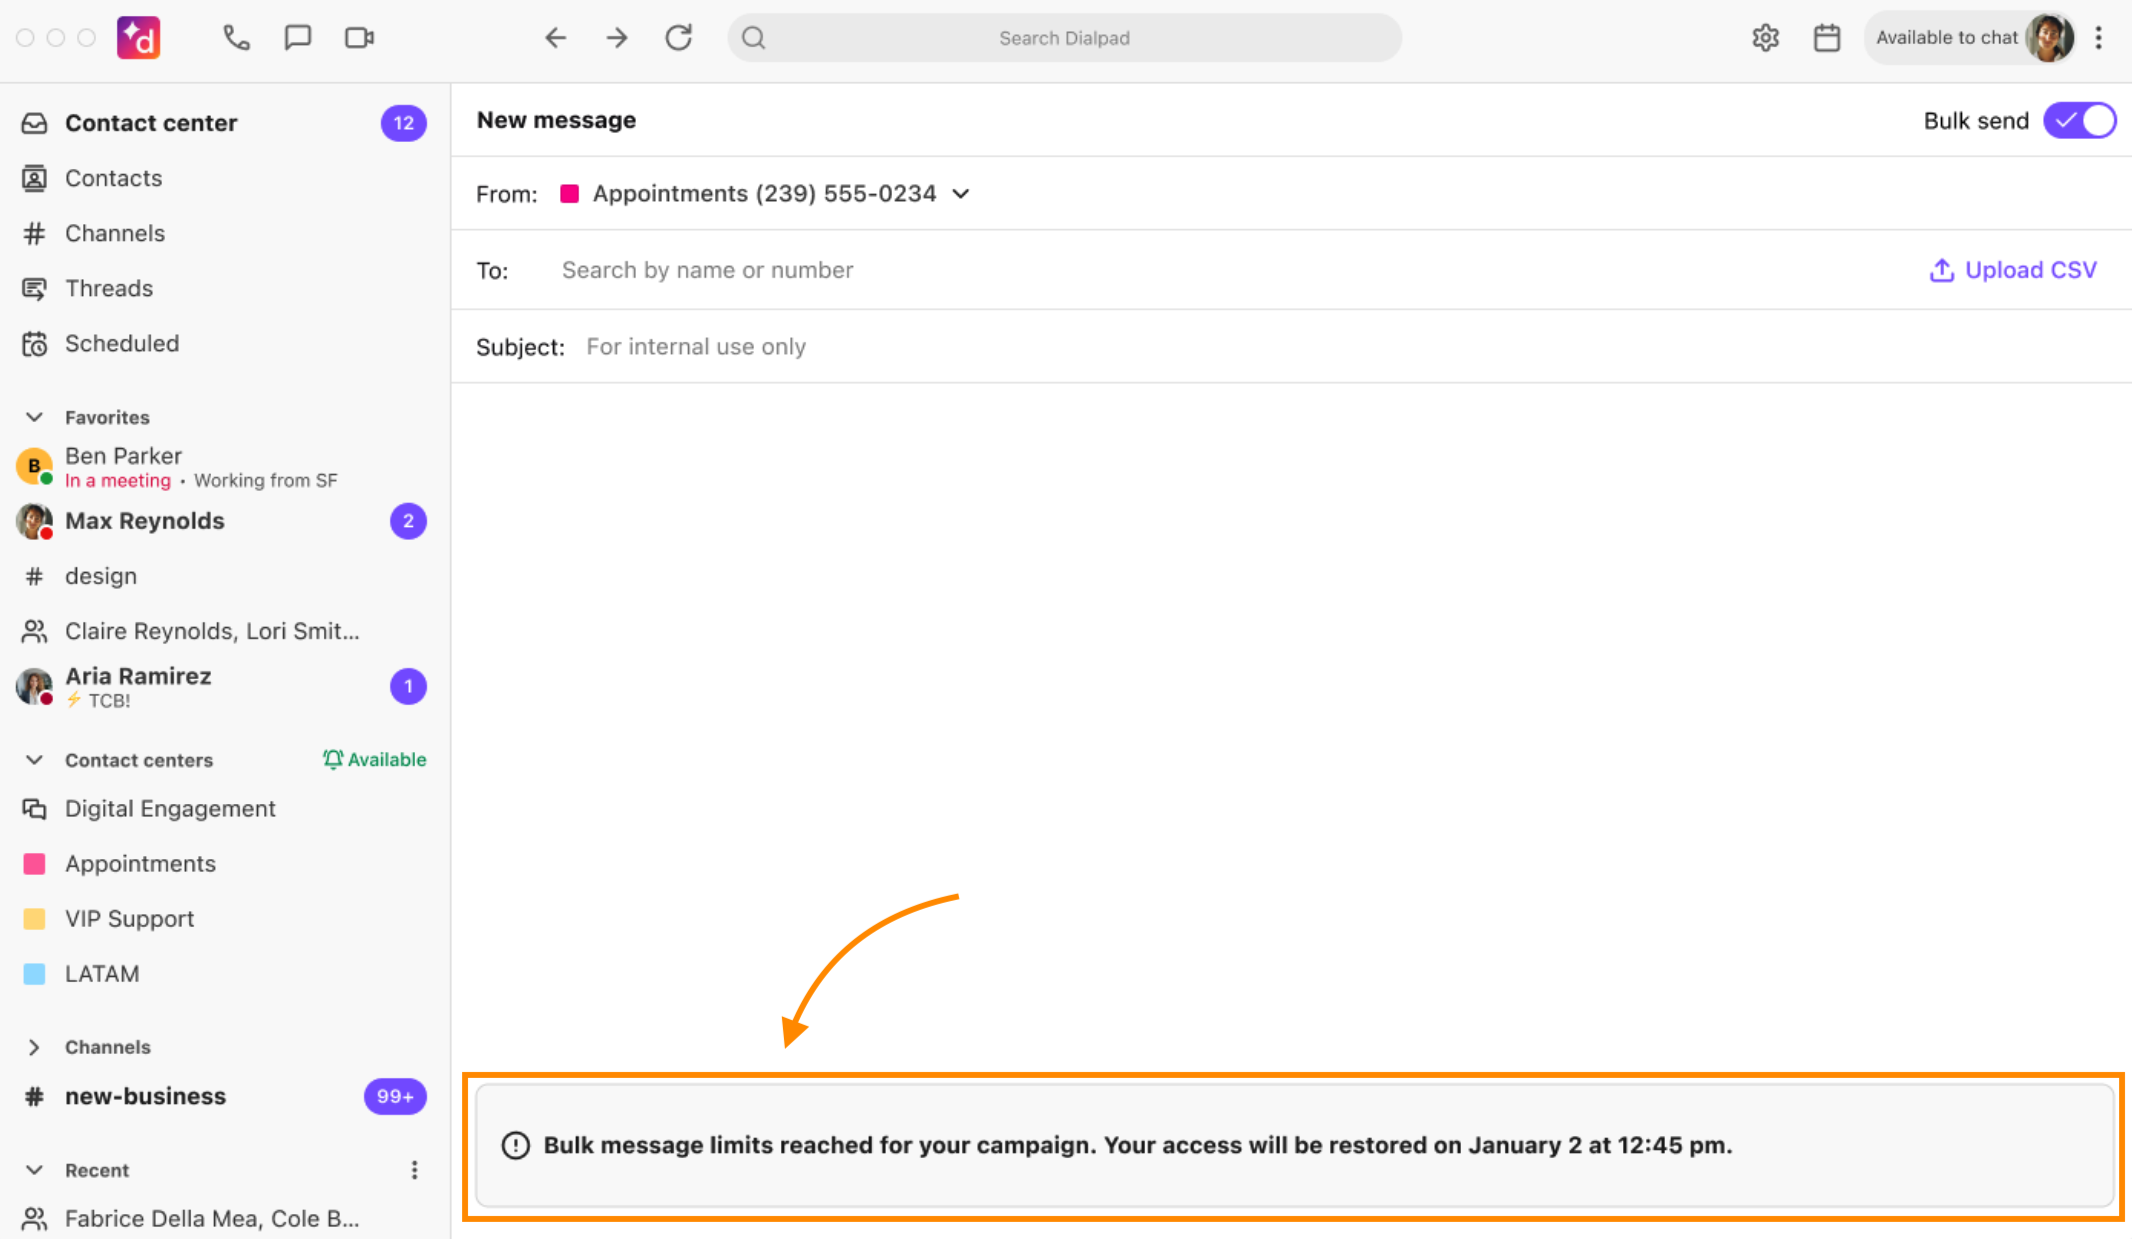The height and width of the screenshot is (1239, 2132).
Task: Reload using the refresh icon
Action: [x=679, y=38]
